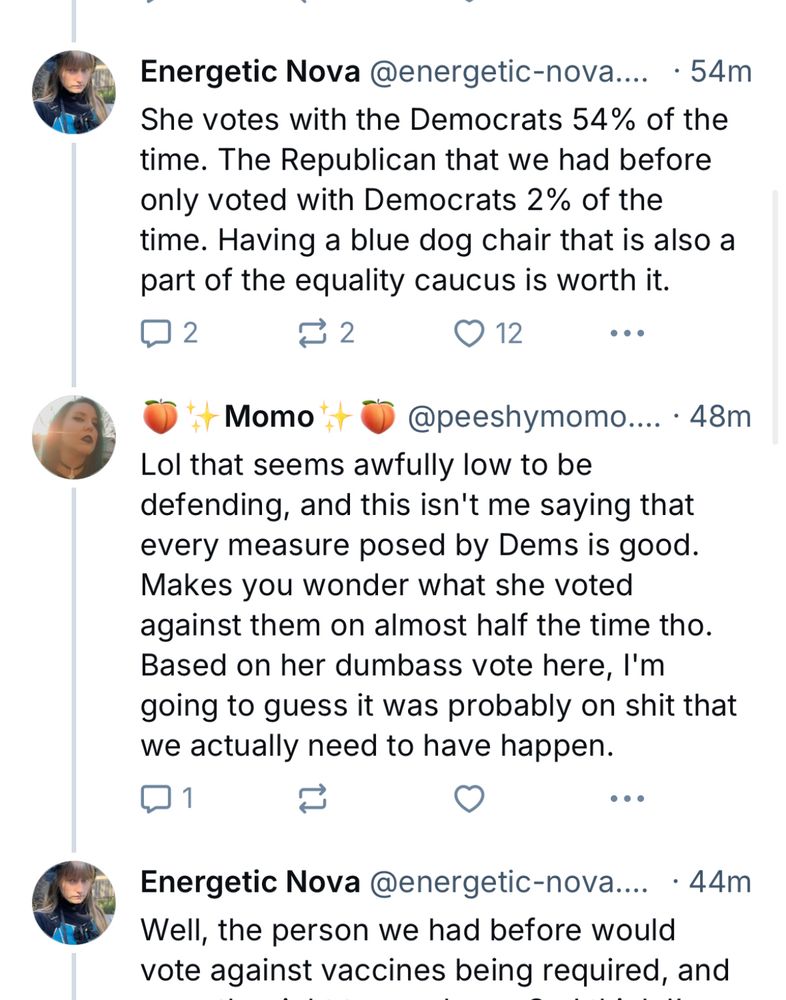Open Energetic Nova's avatar on first post
Screen dimensions: 786x1000
[x=74, y=92]
